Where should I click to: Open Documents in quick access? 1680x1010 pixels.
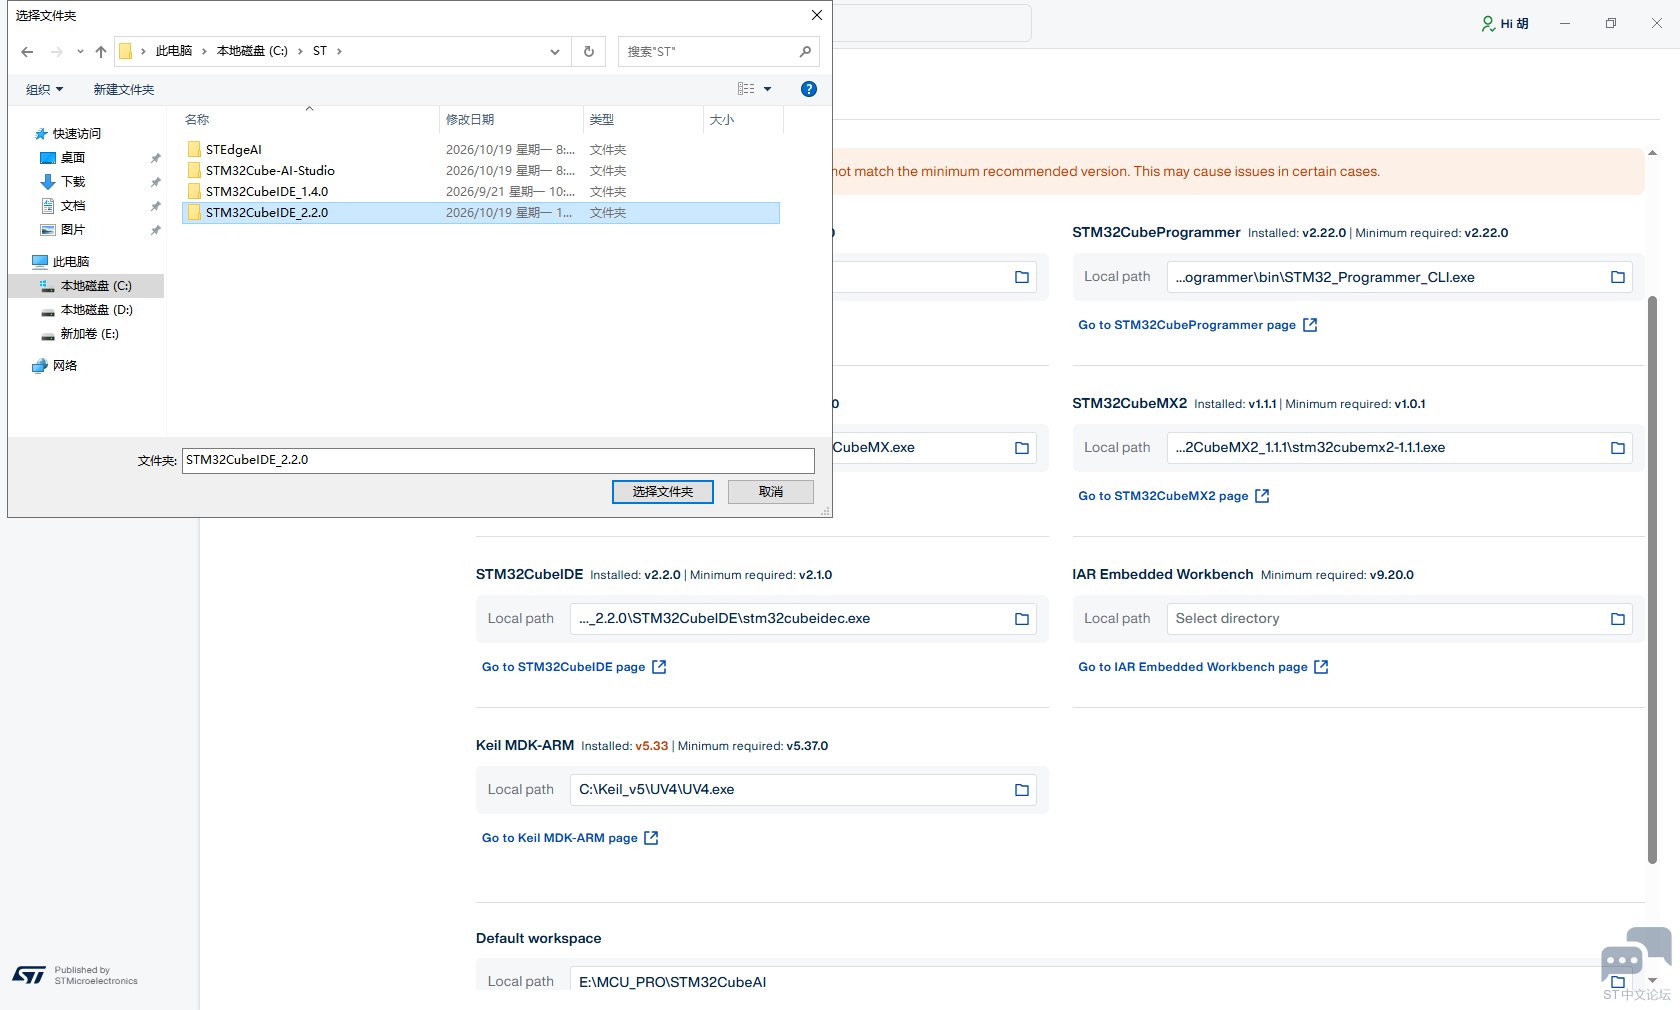73,206
